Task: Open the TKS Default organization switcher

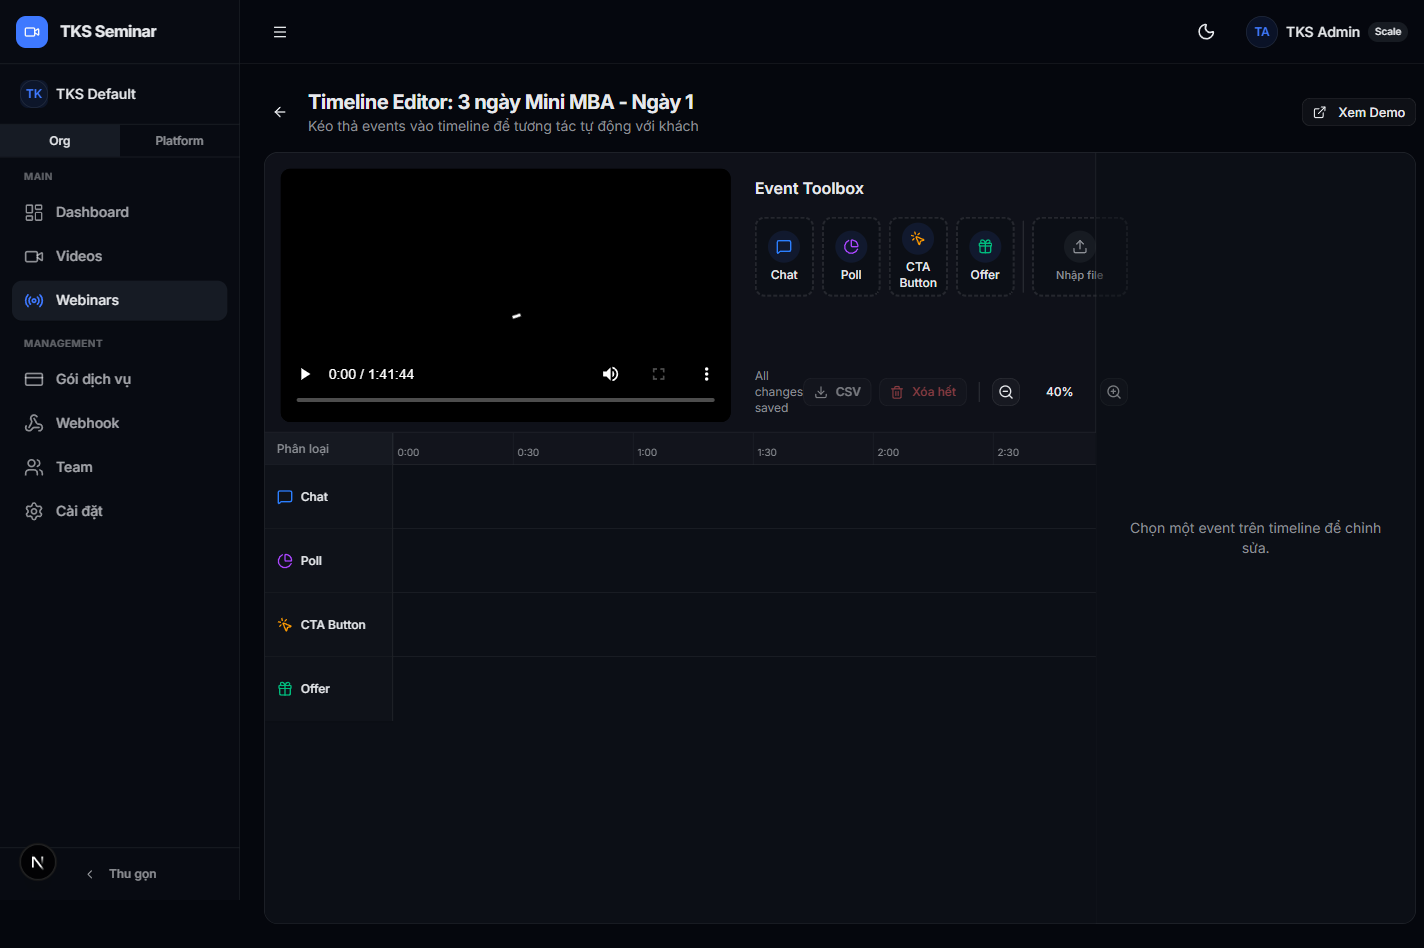Action: [x=120, y=94]
